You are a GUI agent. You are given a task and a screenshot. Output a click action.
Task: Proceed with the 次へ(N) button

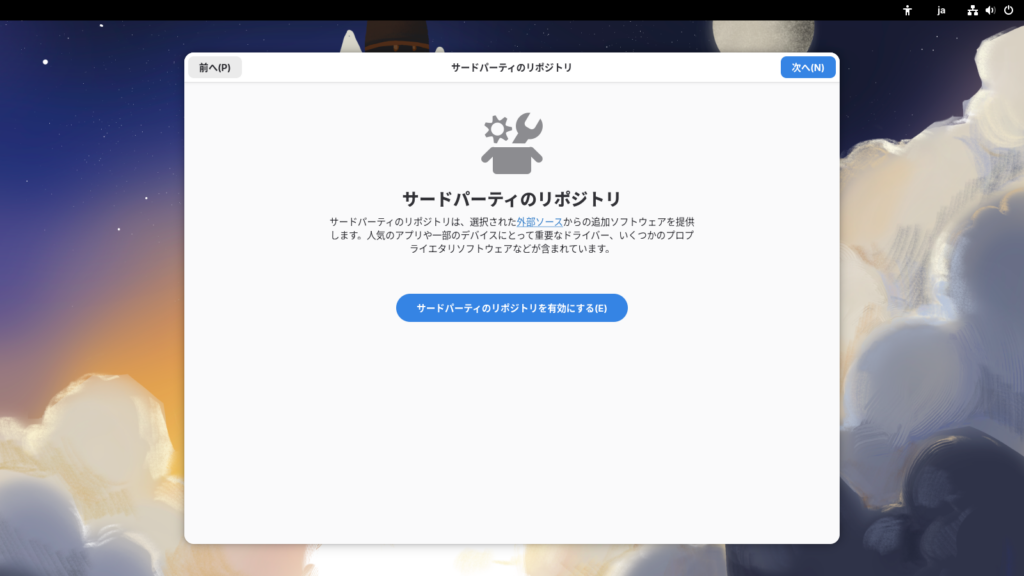807,67
